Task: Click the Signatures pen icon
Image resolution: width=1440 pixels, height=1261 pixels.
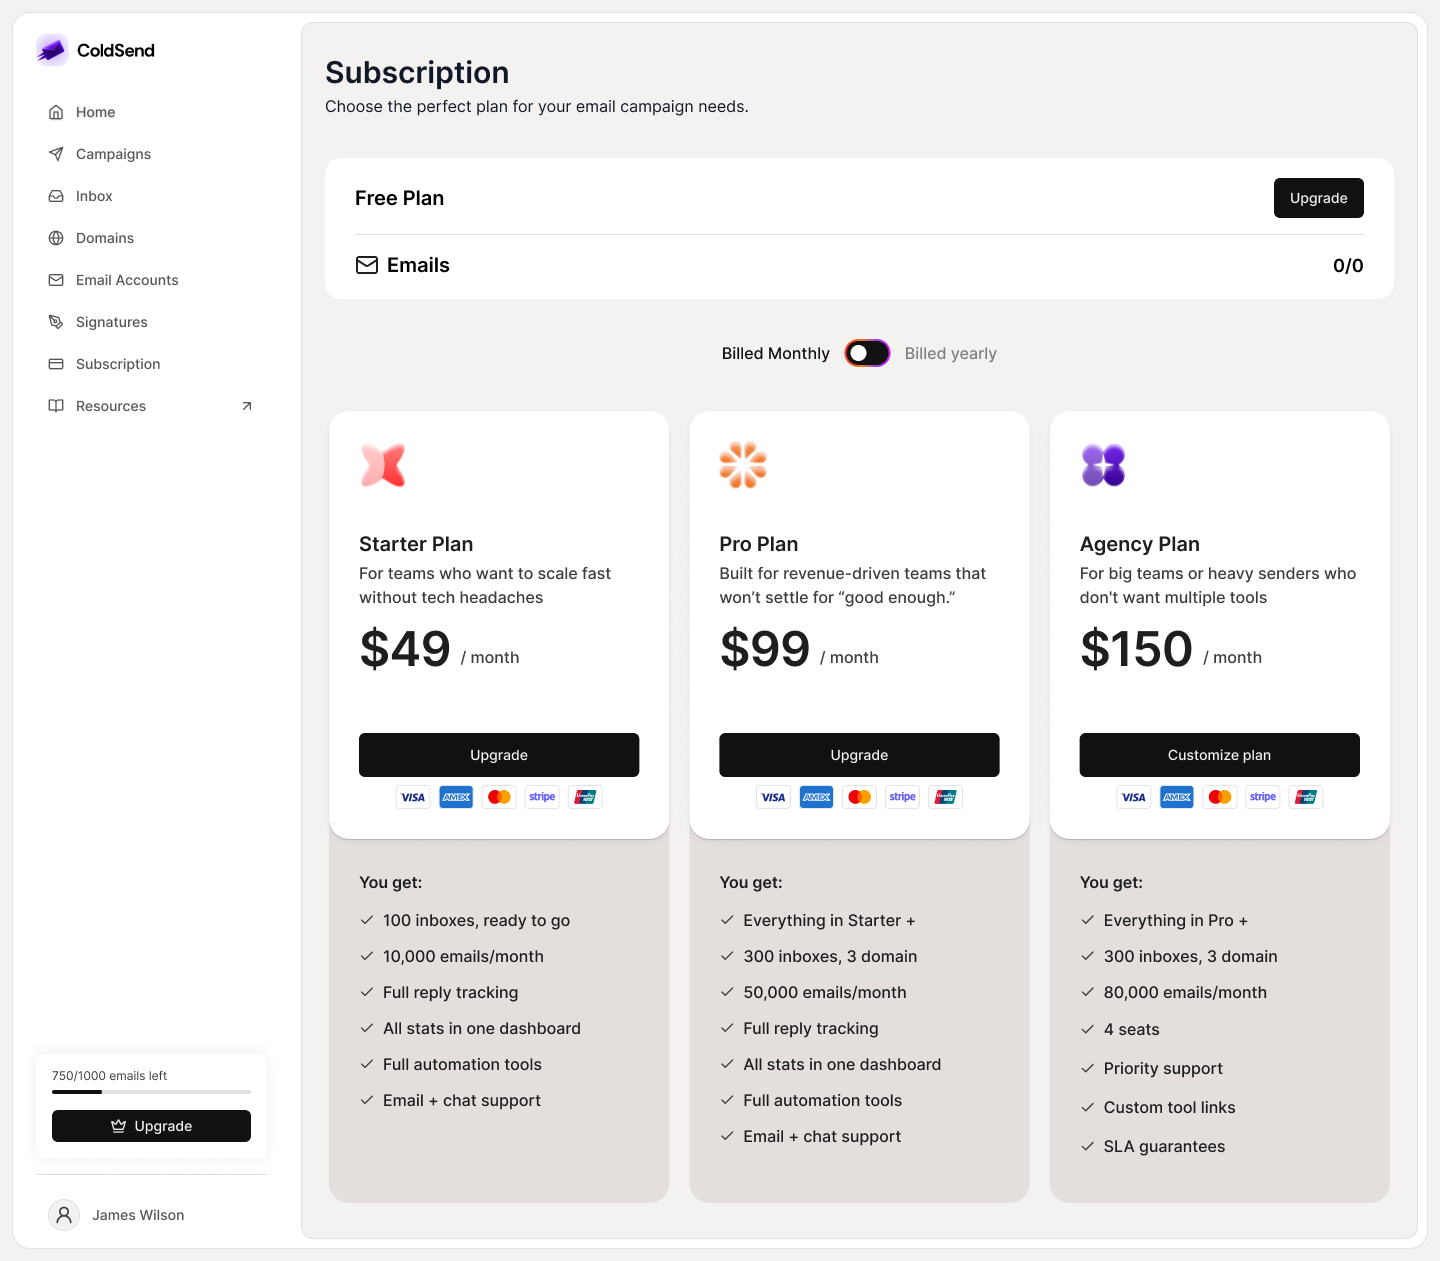Action: [x=56, y=322]
